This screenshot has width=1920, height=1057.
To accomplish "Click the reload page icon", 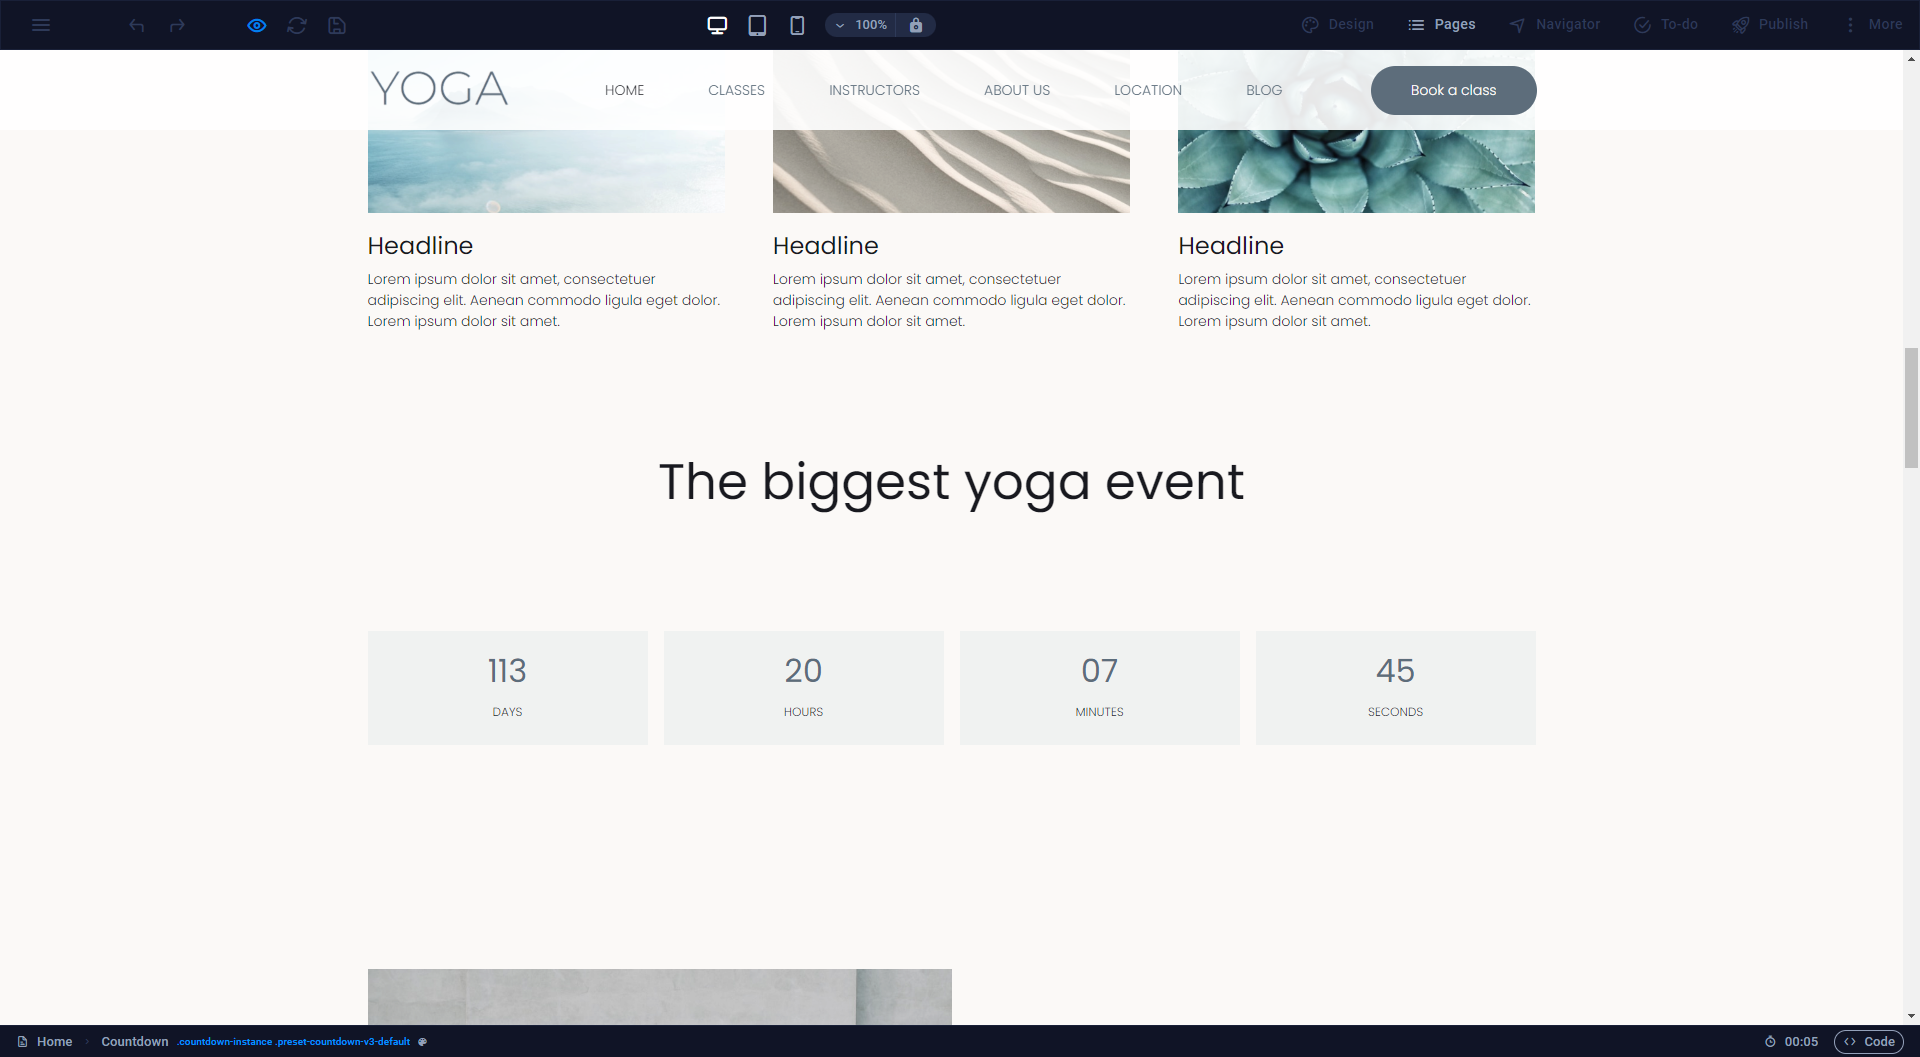I will click(297, 25).
